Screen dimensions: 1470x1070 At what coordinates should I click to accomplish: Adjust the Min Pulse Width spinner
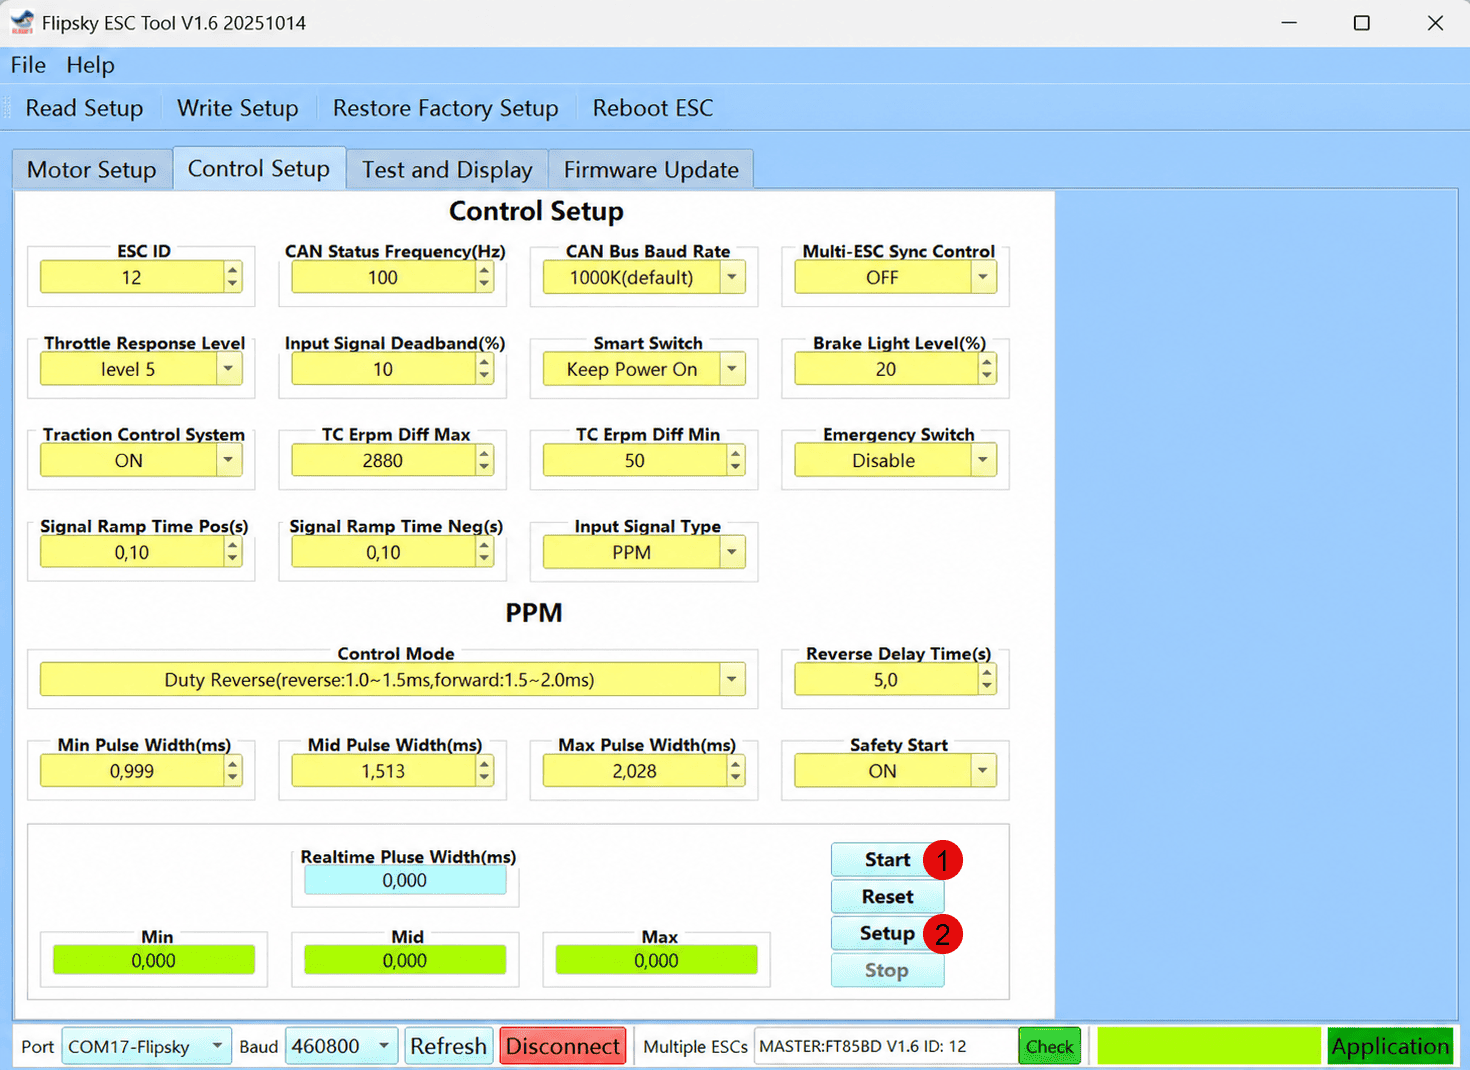[x=233, y=771]
